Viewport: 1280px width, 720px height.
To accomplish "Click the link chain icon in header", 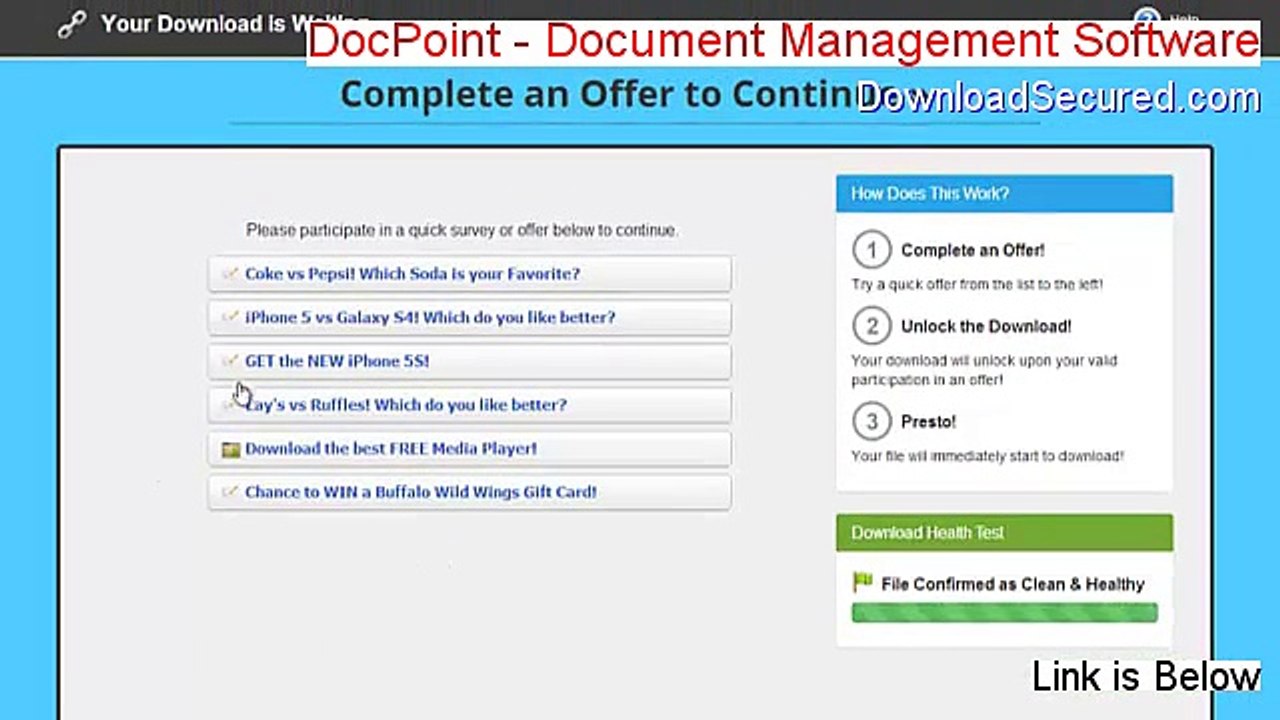I will [x=72, y=24].
